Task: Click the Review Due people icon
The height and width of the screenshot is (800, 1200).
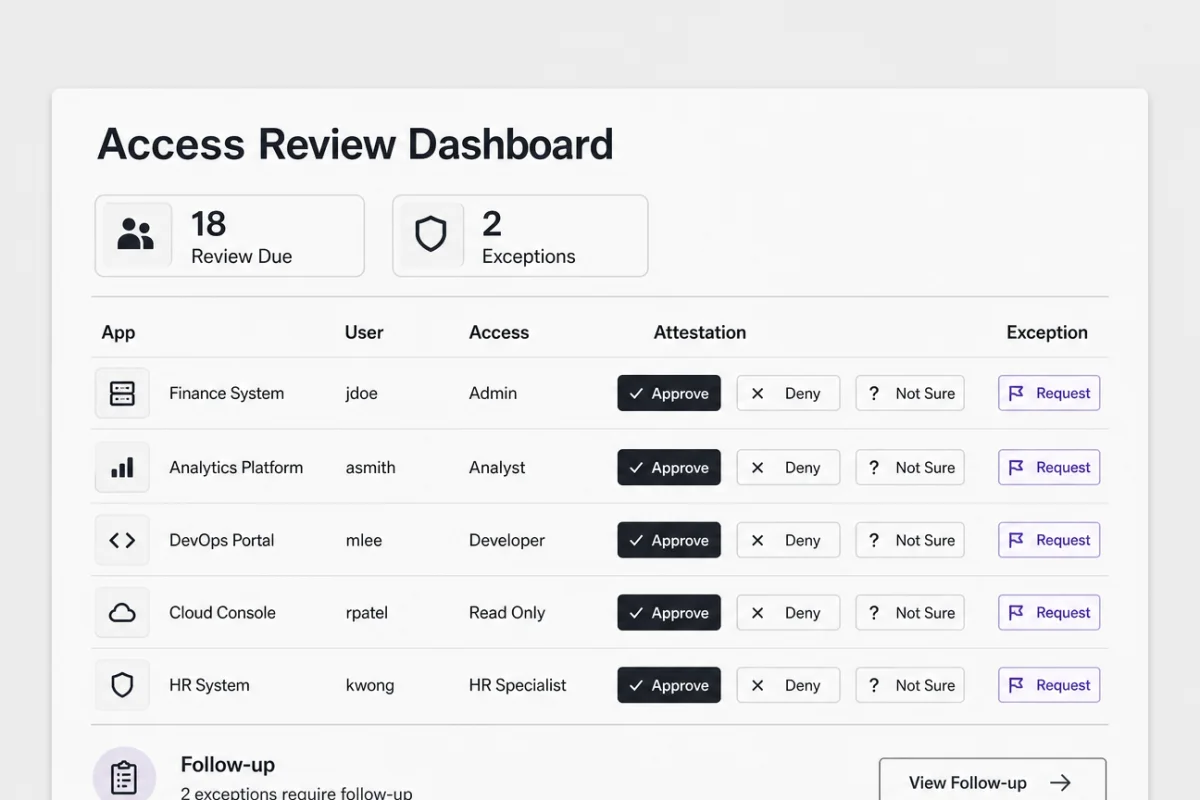Action: pos(136,235)
